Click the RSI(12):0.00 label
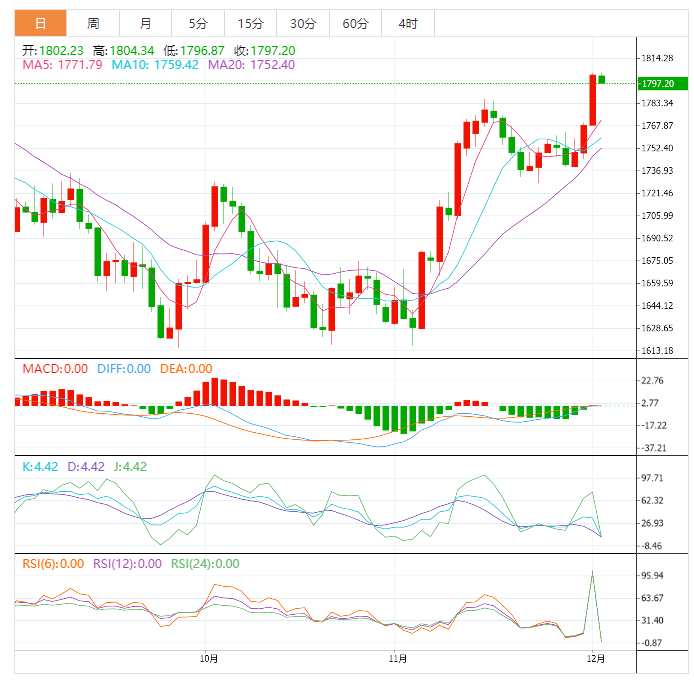Screen dimensions: 694x682 pyautogui.click(x=127, y=563)
